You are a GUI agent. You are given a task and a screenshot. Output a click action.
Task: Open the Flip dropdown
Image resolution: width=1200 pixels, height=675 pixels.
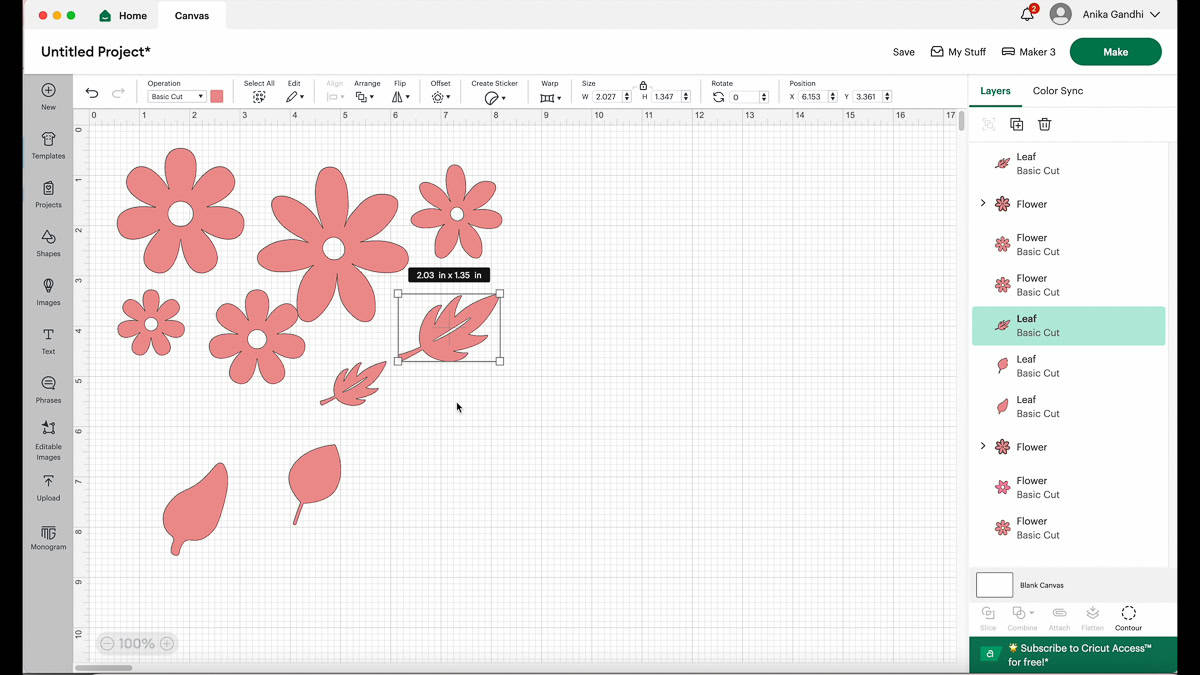tap(400, 97)
